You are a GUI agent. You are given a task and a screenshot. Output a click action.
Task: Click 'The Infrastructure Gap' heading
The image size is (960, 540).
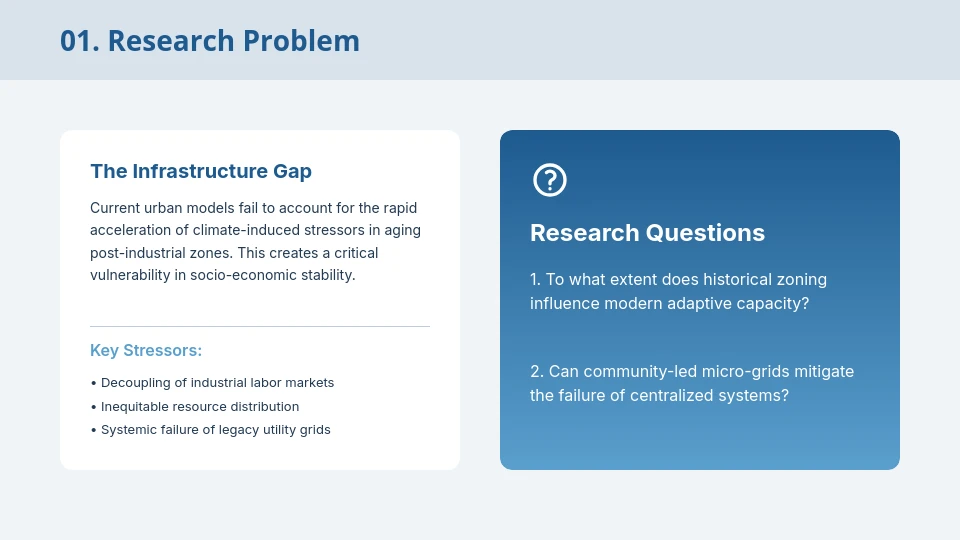click(201, 171)
